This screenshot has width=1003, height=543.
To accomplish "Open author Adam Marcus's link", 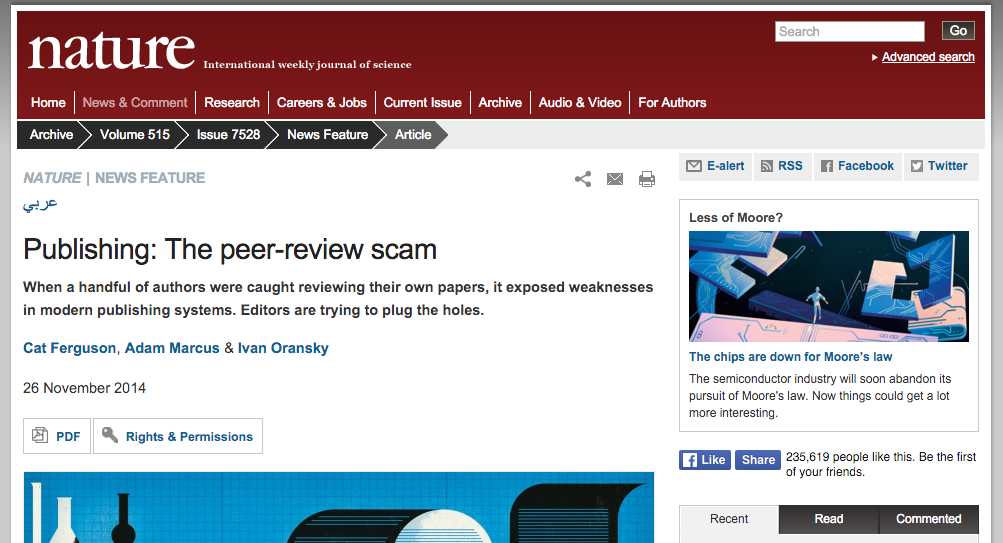I will coord(172,348).
